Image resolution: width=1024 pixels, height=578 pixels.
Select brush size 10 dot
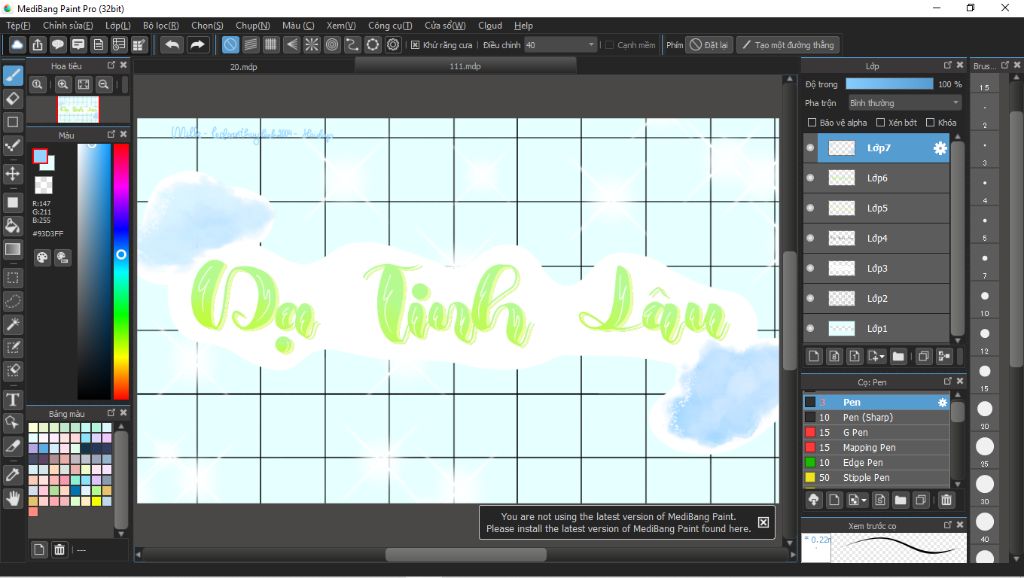tap(985, 296)
